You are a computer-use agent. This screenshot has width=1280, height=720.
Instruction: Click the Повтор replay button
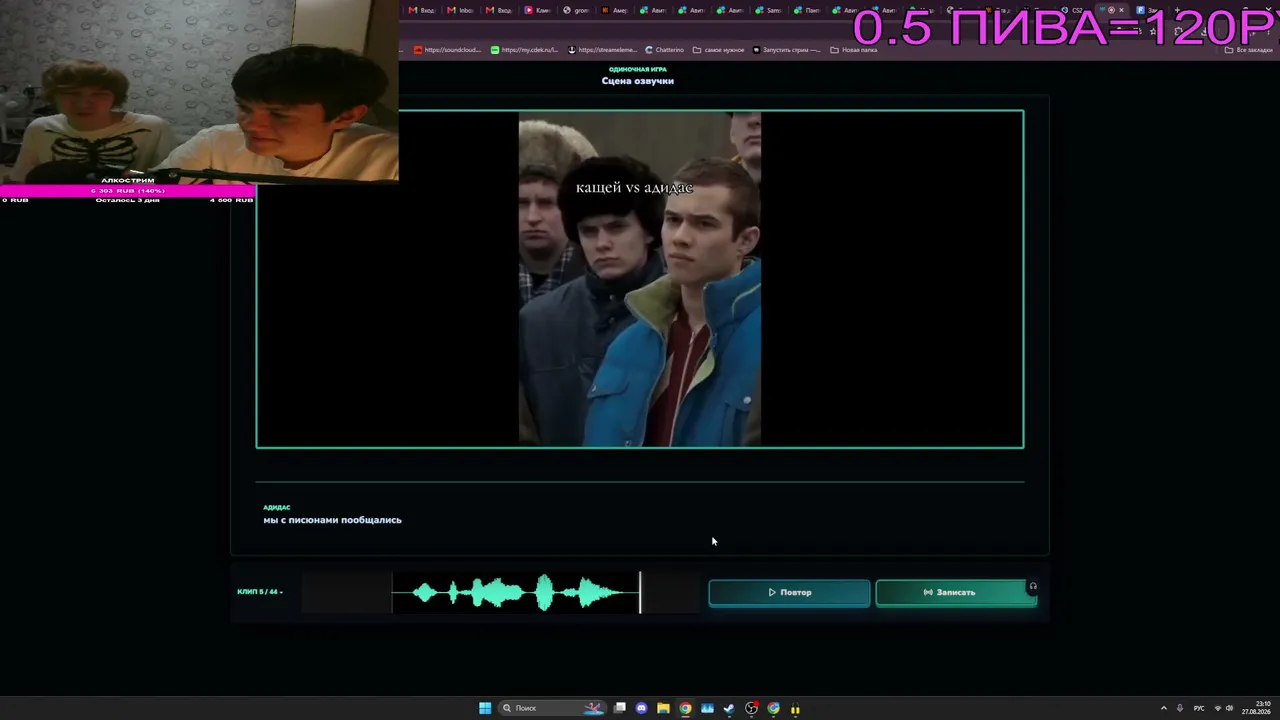click(x=789, y=593)
